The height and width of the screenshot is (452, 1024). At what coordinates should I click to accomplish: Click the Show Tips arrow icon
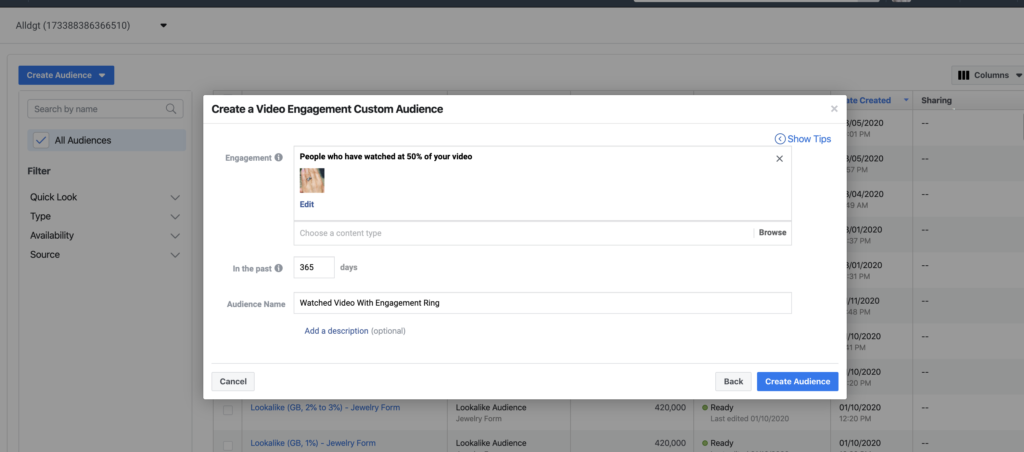click(x=780, y=138)
